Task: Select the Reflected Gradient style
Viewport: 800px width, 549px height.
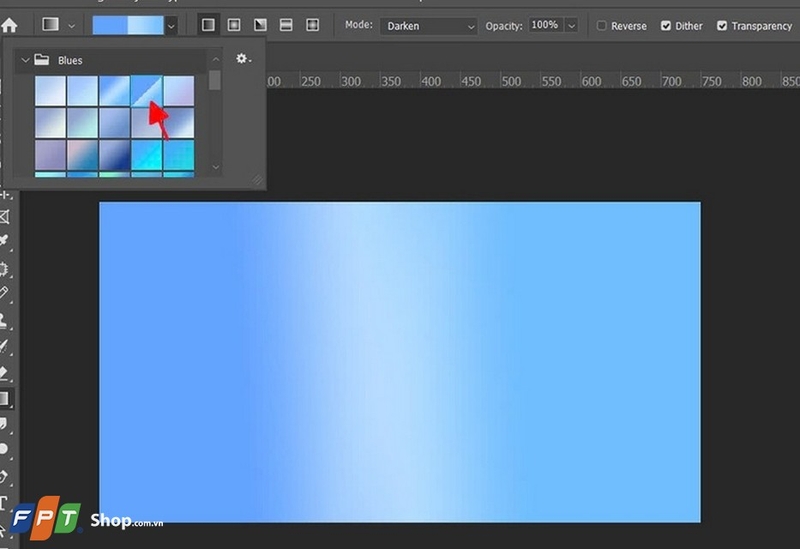Action: coord(286,25)
